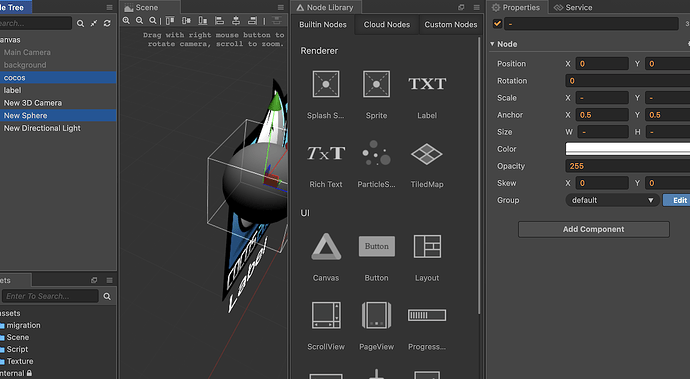The height and width of the screenshot is (379, 690).
Task: Zoom in using the Scene magnifier plus icon
Action: point(126,20)
